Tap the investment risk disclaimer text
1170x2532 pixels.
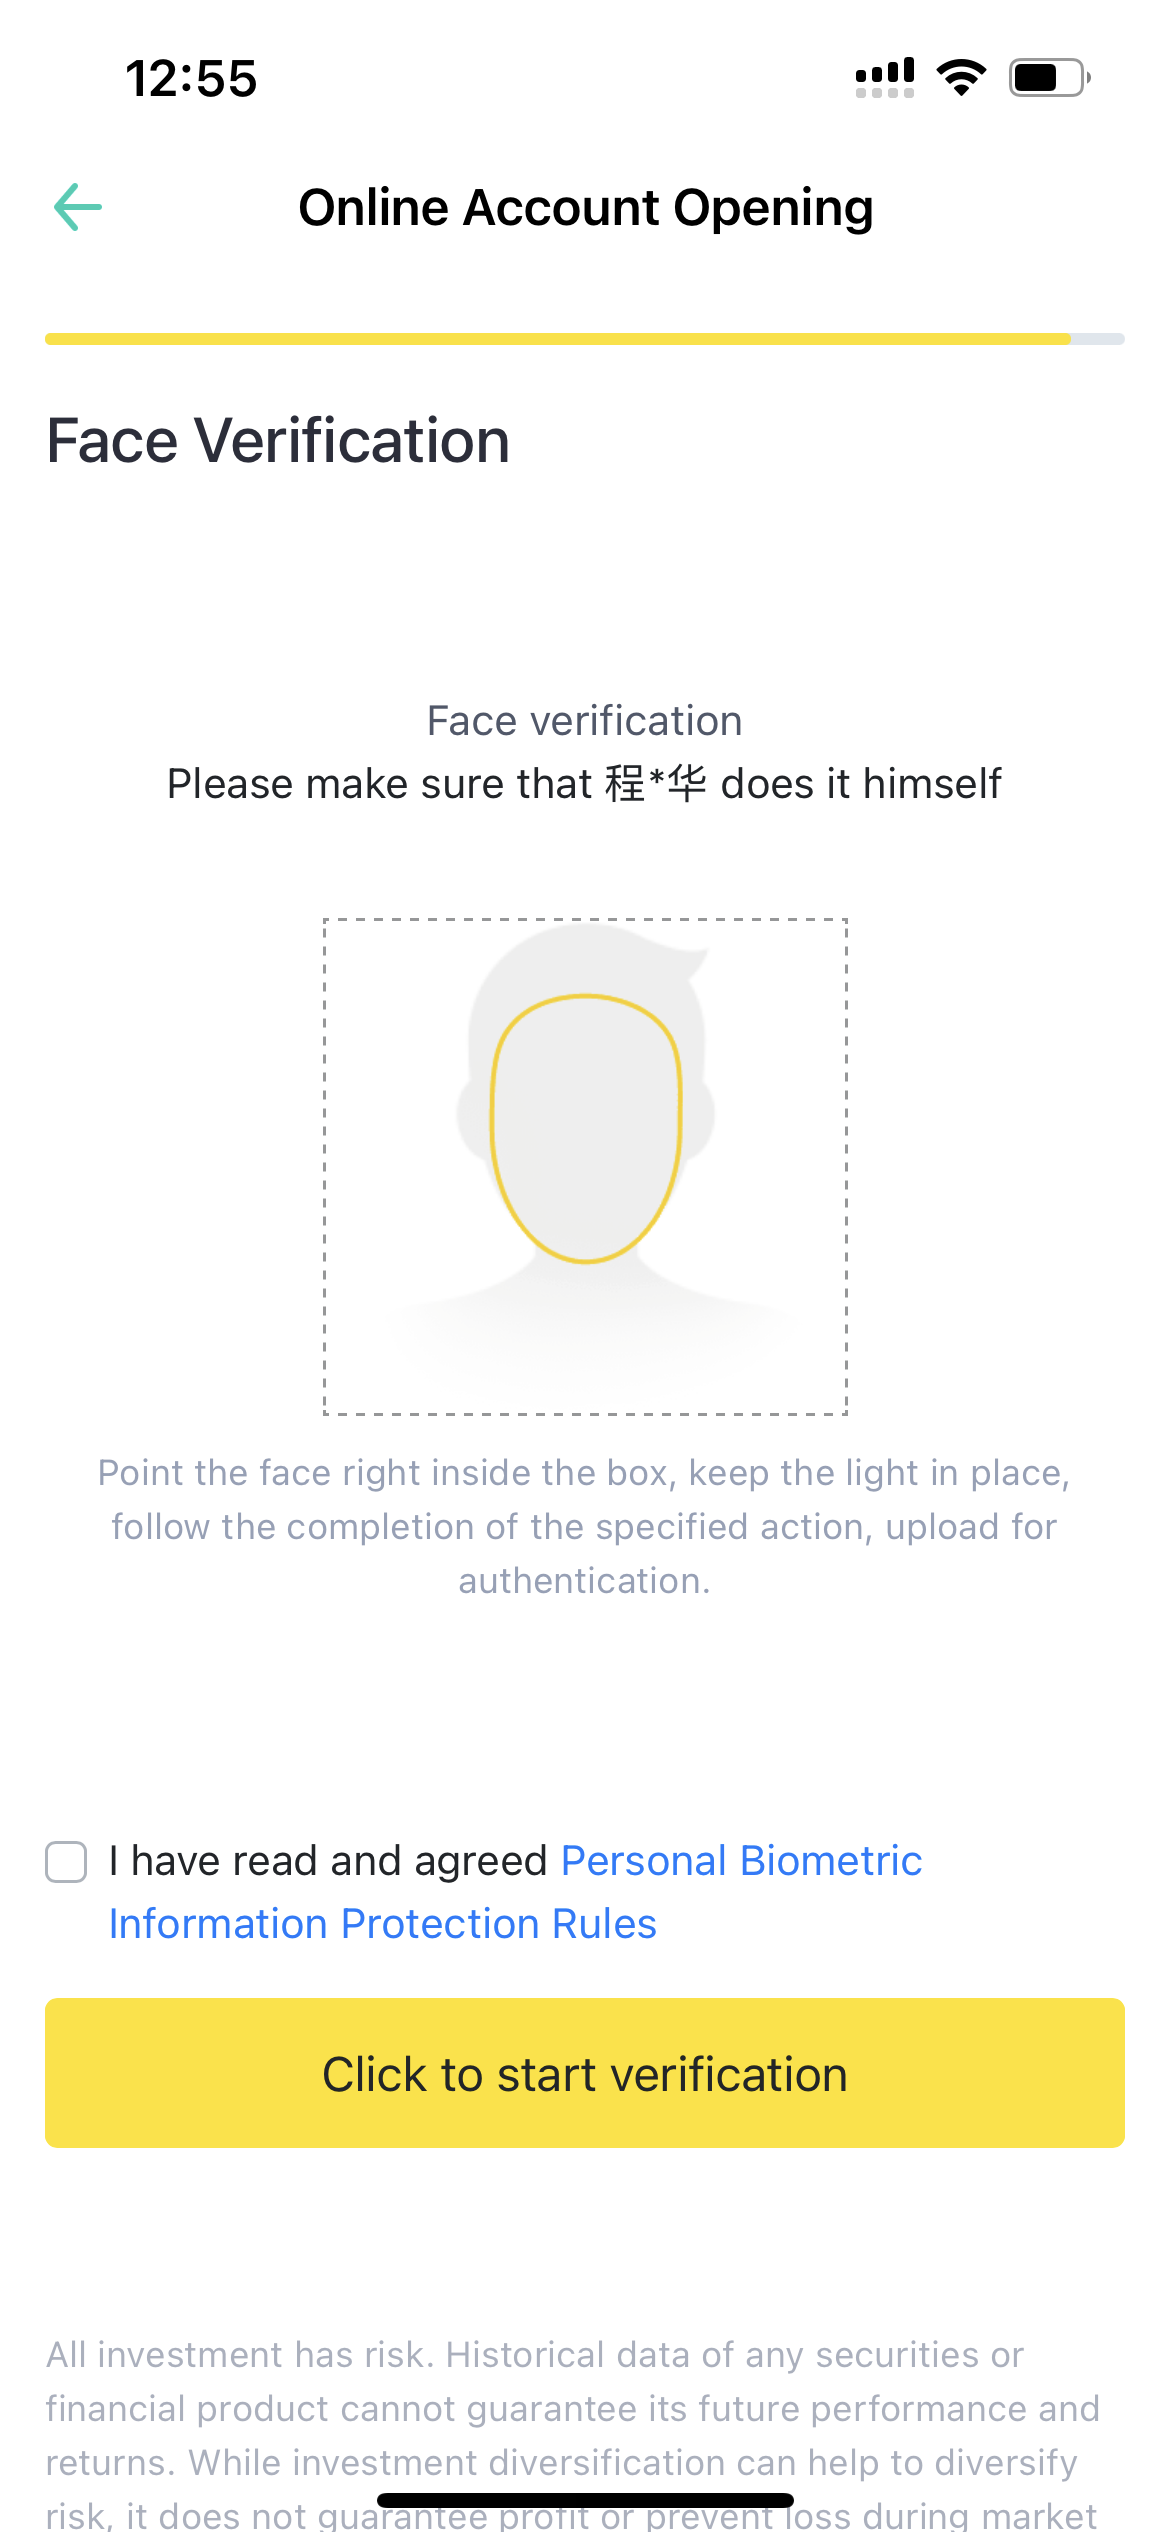(x=572, y=2410)
